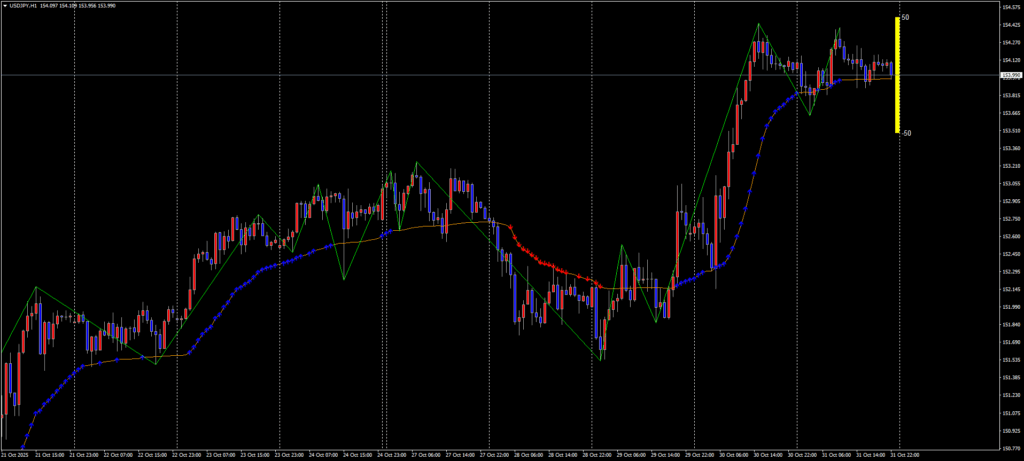
Task: Click the 29 Oct 06:00 time label
Action: [x=632, y=455]
